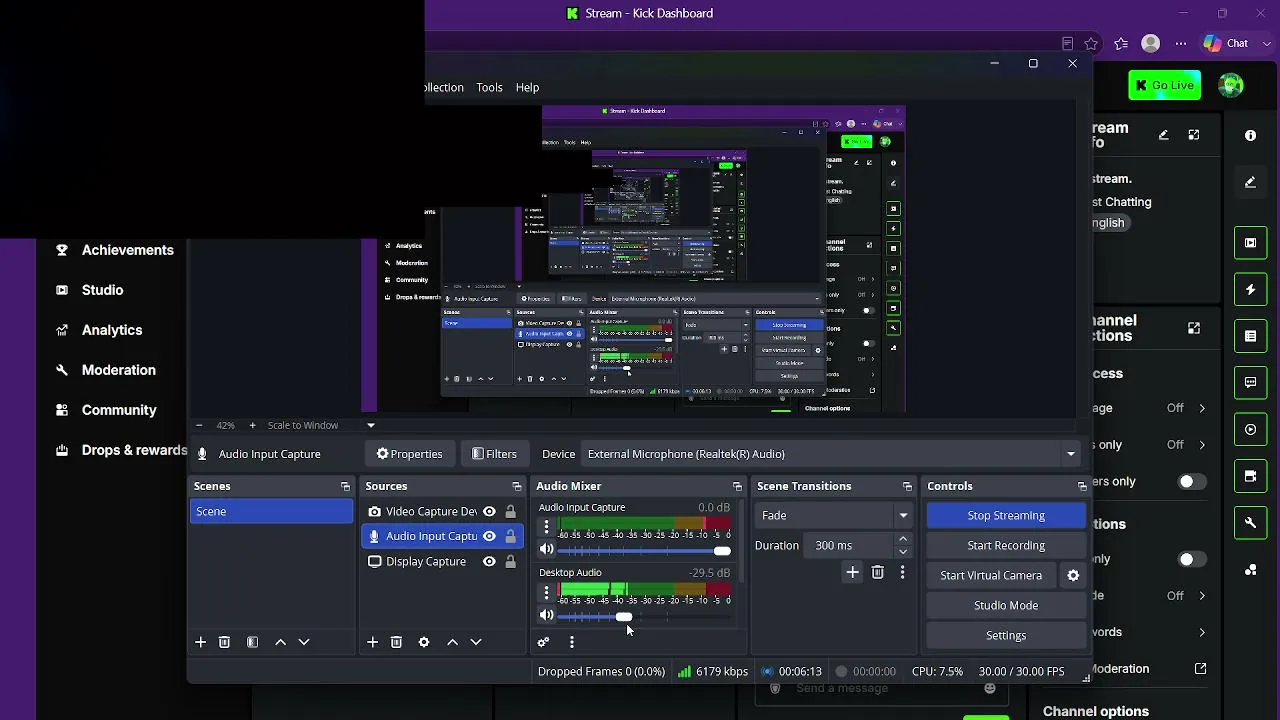The image size is (1280, 720).
Task: Hide the Display Capture source
Action: tap(489, 561)
